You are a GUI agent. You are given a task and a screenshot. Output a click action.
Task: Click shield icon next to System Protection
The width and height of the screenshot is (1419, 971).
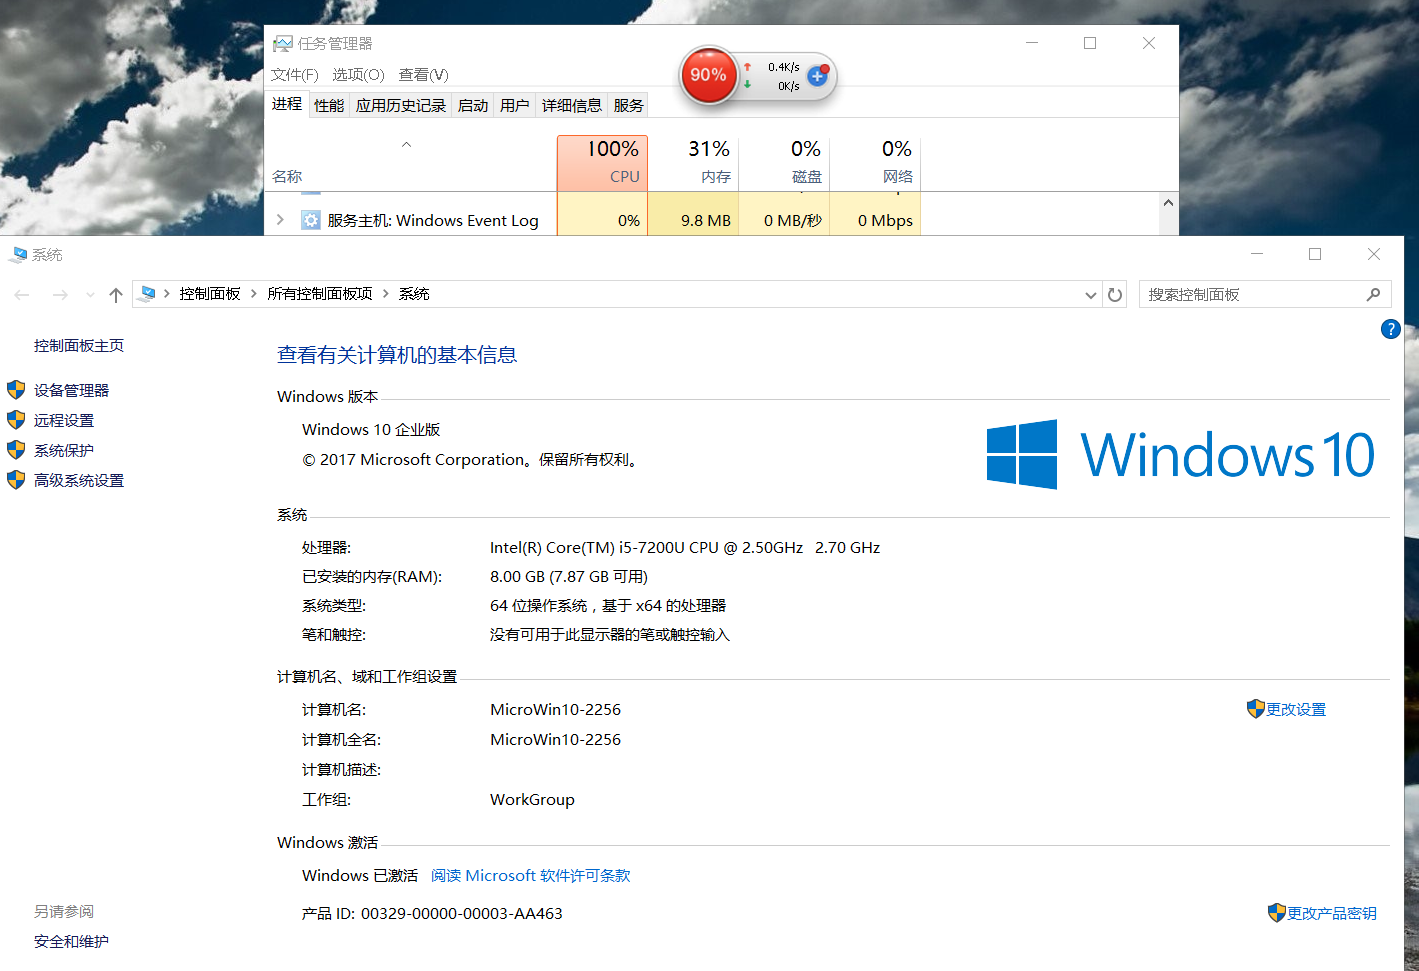[16, 450]
